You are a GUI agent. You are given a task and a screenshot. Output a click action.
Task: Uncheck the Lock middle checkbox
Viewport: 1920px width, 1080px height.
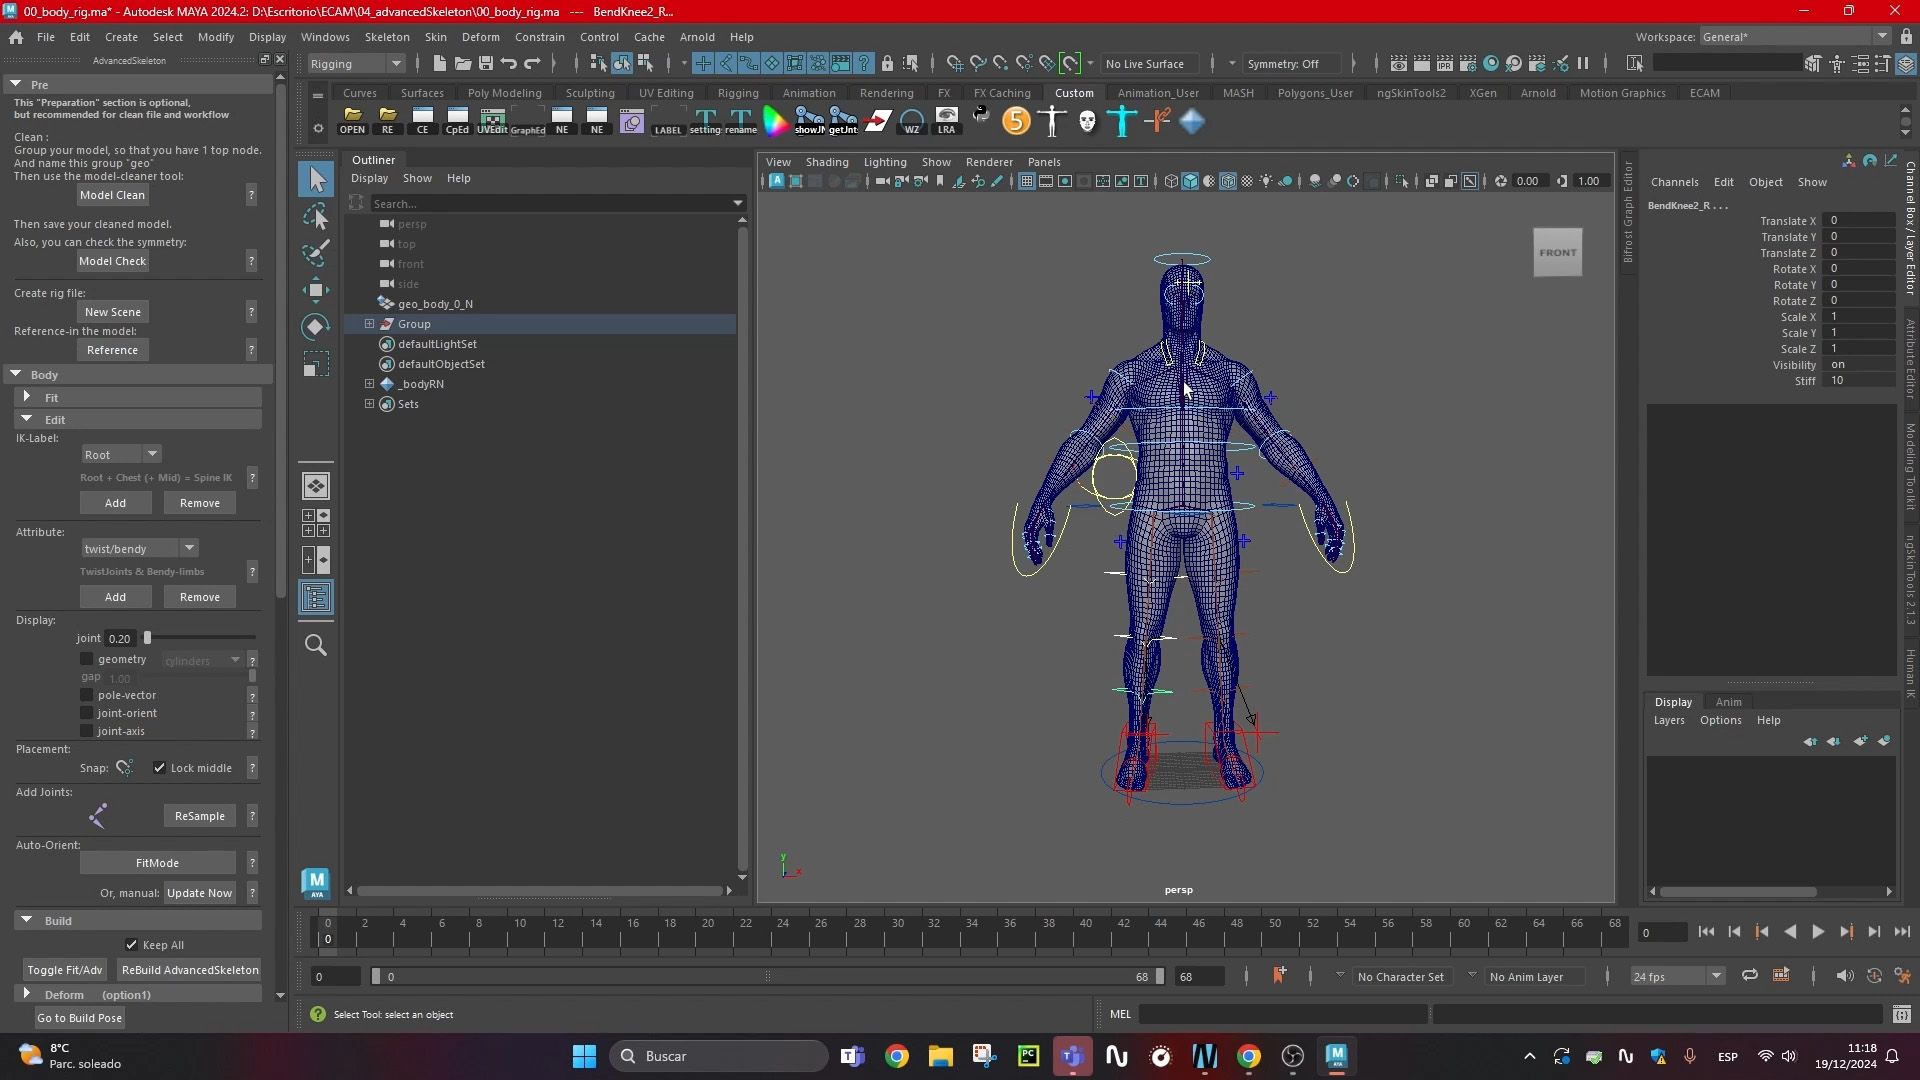(x=159, y=768)
